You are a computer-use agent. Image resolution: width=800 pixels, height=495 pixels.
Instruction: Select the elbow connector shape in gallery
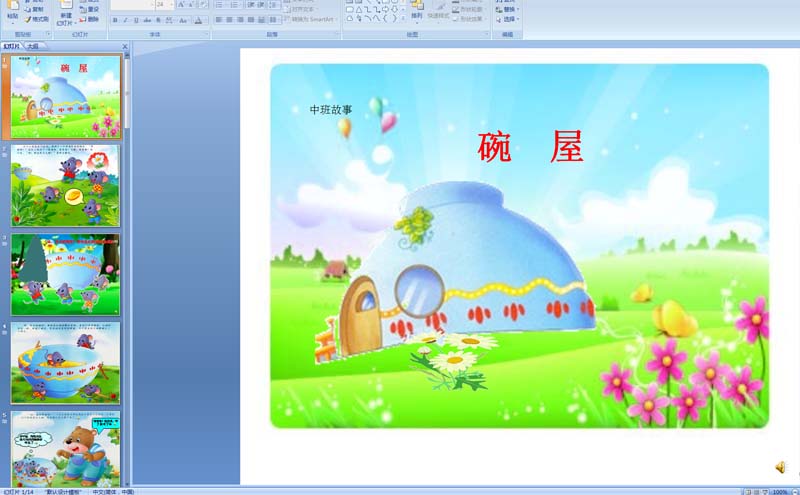tap(368, 10)
